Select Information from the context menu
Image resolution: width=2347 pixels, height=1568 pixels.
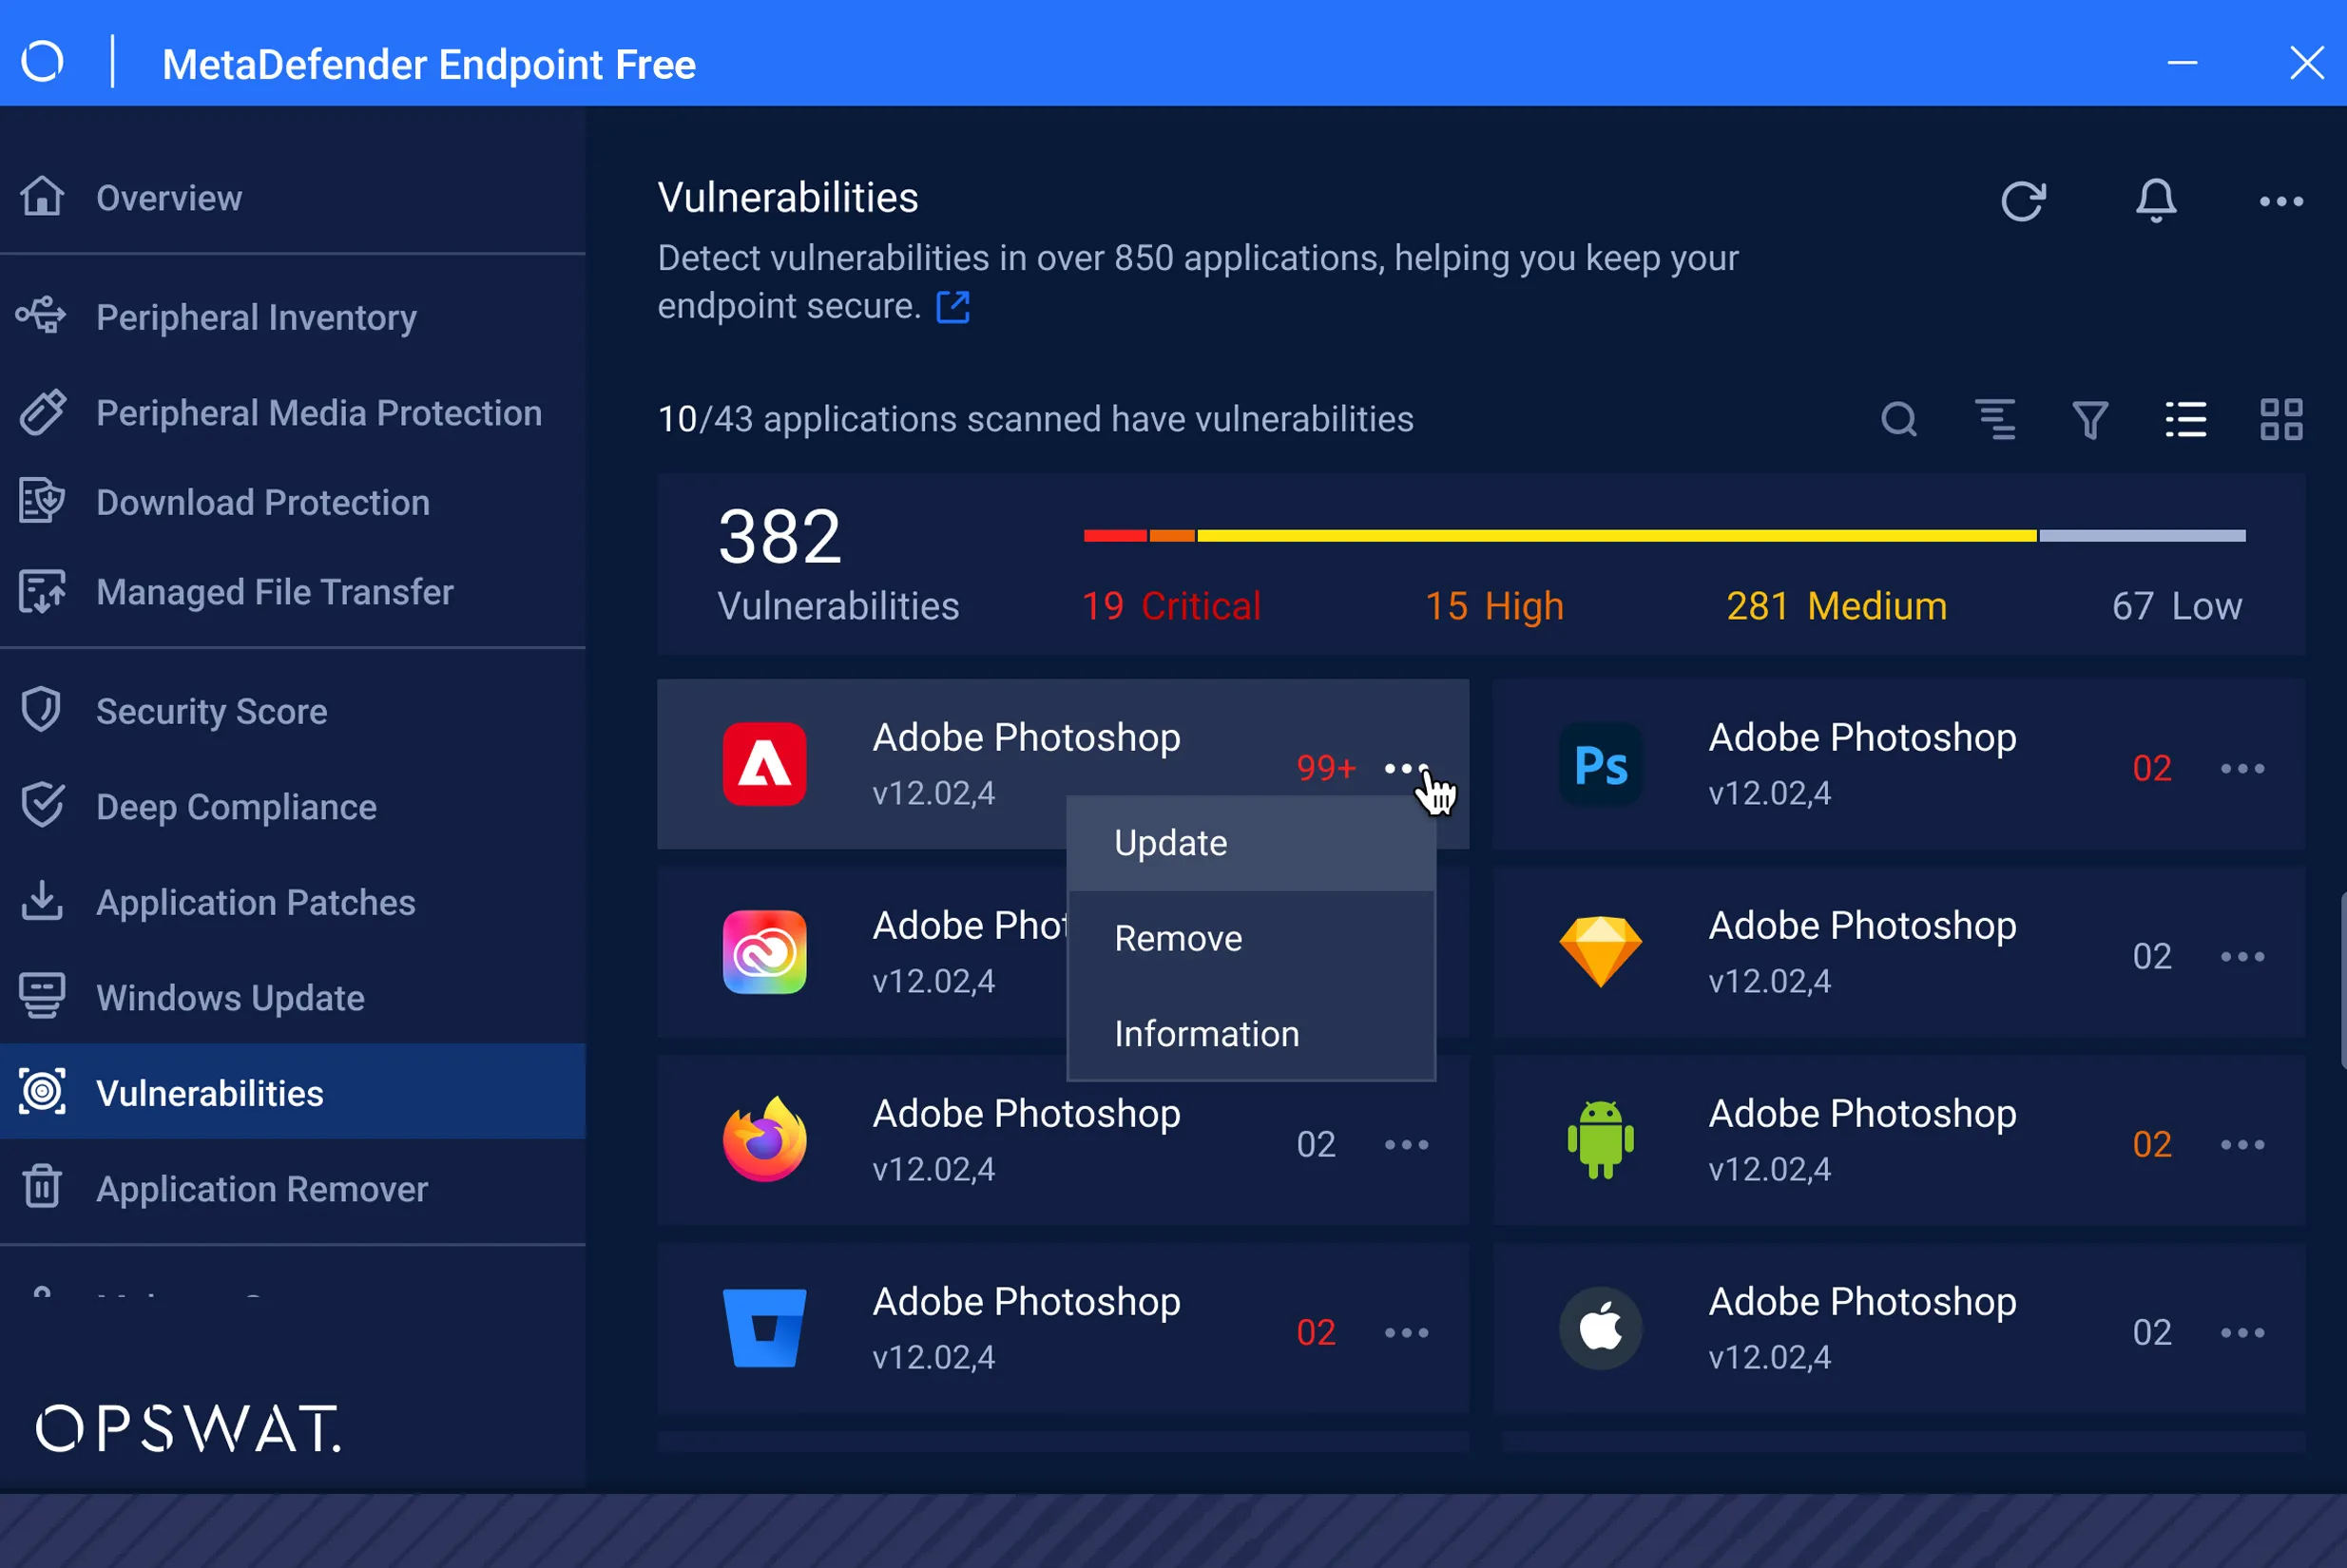[x=1206, y=1032]
